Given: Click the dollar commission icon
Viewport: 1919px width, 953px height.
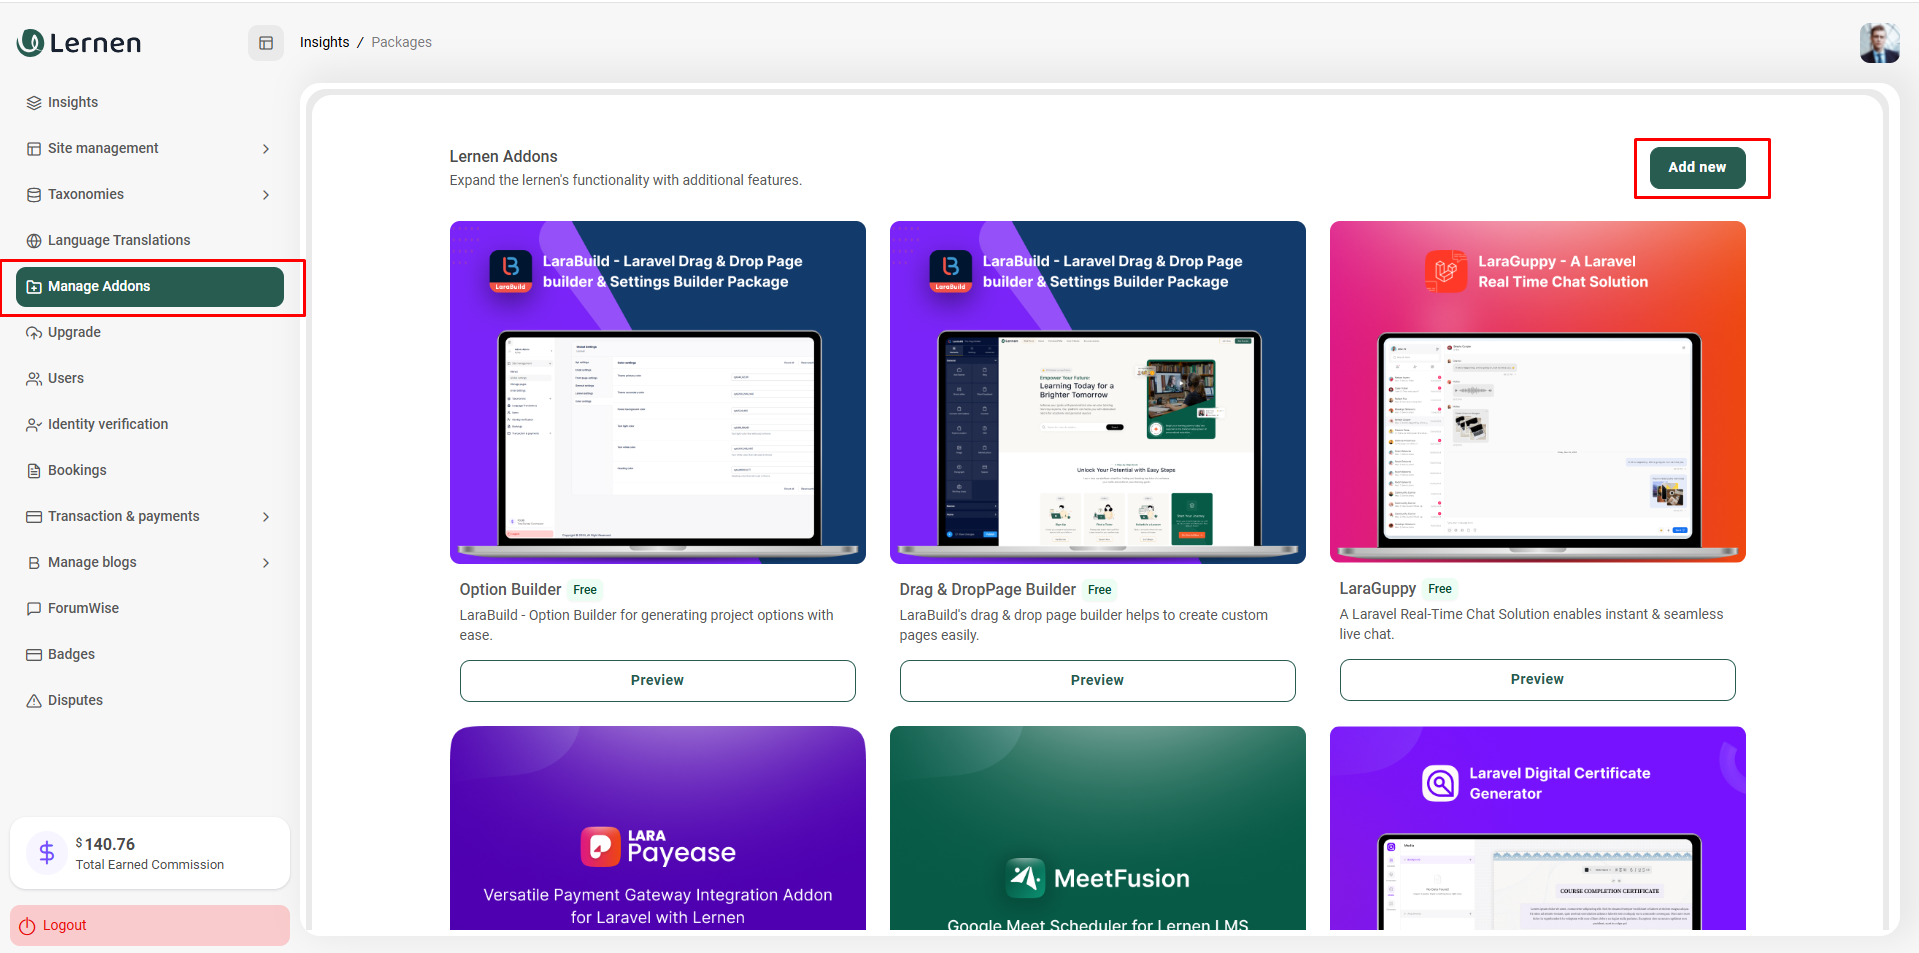Looking at the screenshot, I should coord(47,853).
